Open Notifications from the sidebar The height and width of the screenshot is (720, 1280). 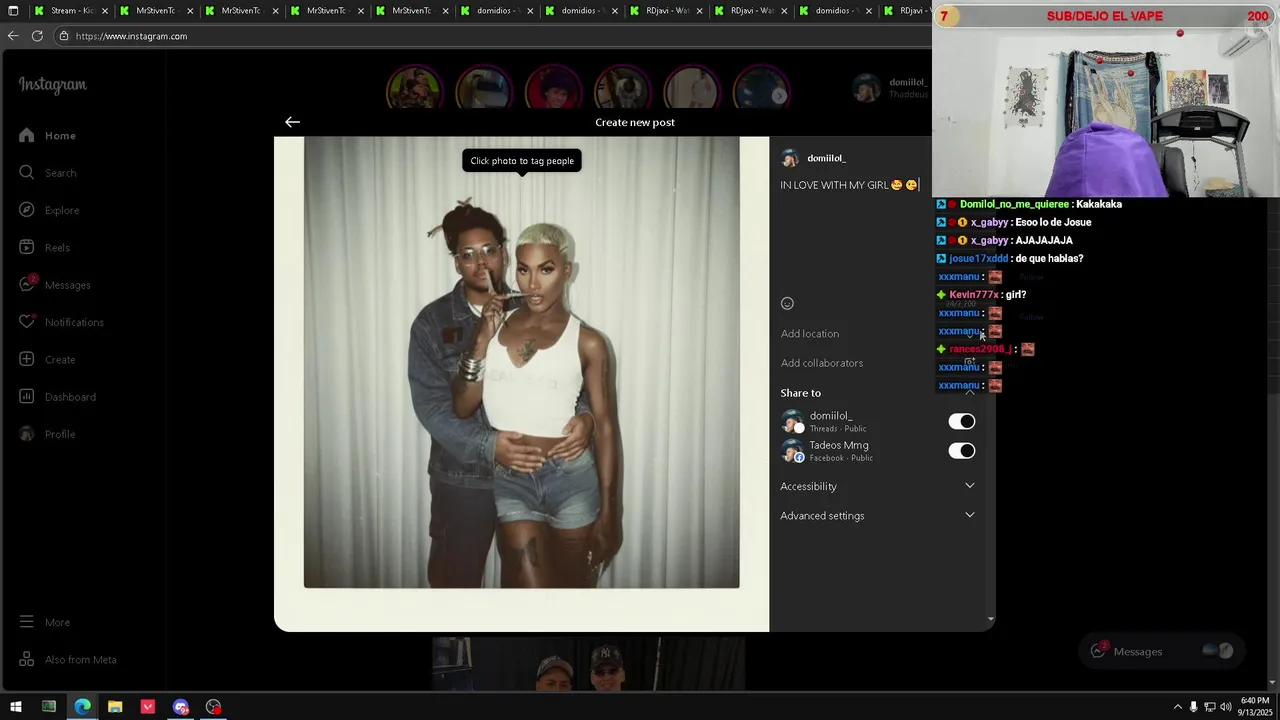tap(61, 322)
